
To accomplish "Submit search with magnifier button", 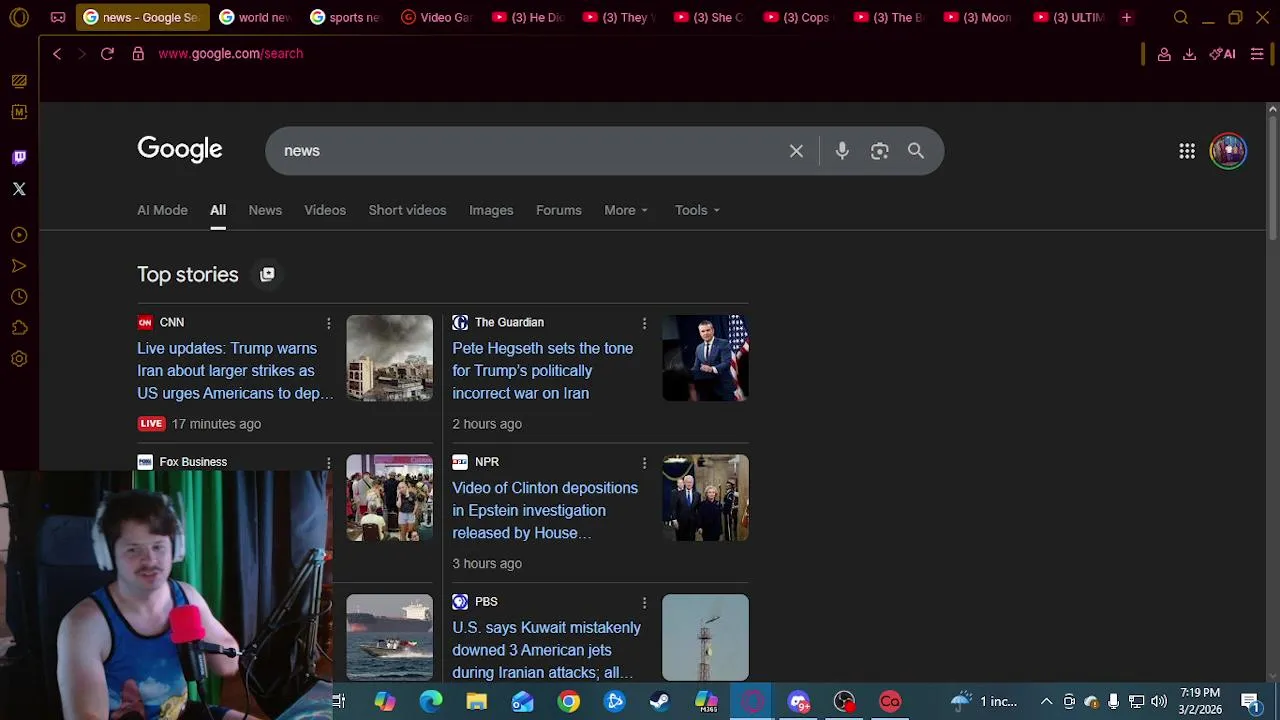I will tap(916, 151).
